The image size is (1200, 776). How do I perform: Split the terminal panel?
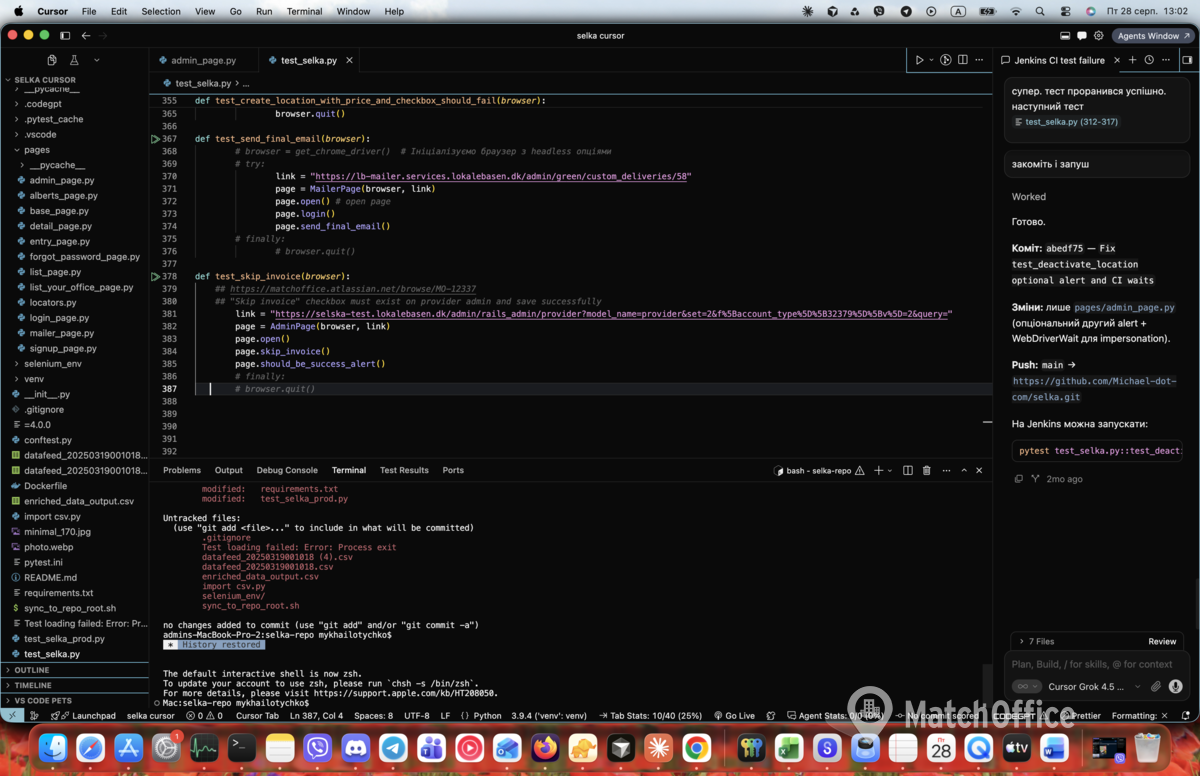click(908, 470)
